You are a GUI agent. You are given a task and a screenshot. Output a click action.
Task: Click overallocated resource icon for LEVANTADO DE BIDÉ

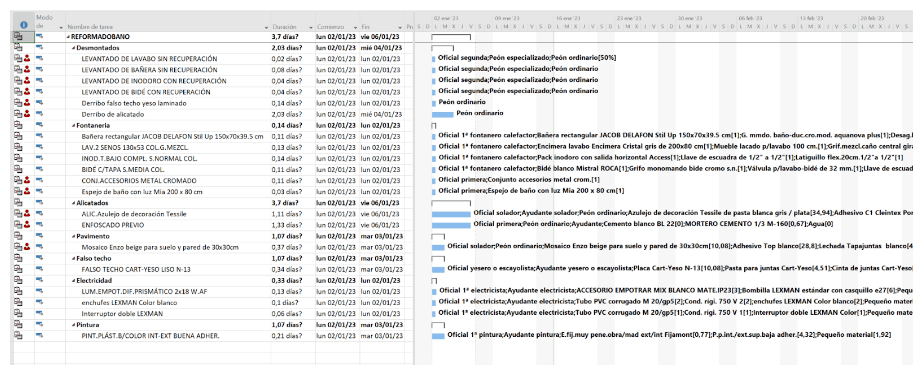click(x=27, y=92)
